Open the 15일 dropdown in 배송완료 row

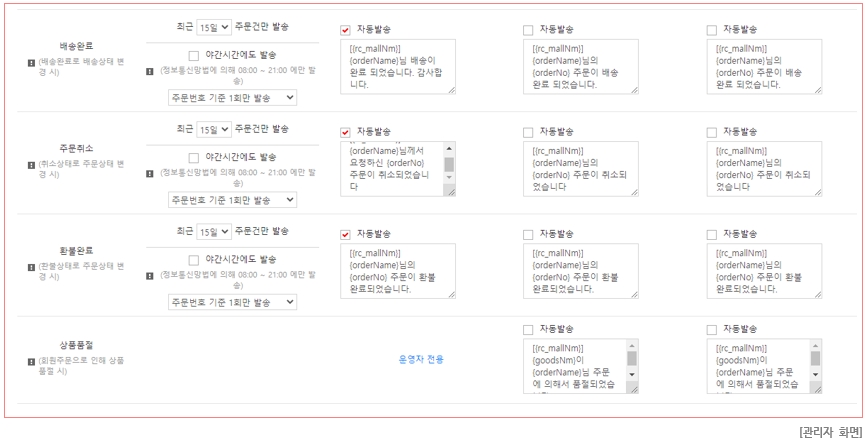[213, 27]
